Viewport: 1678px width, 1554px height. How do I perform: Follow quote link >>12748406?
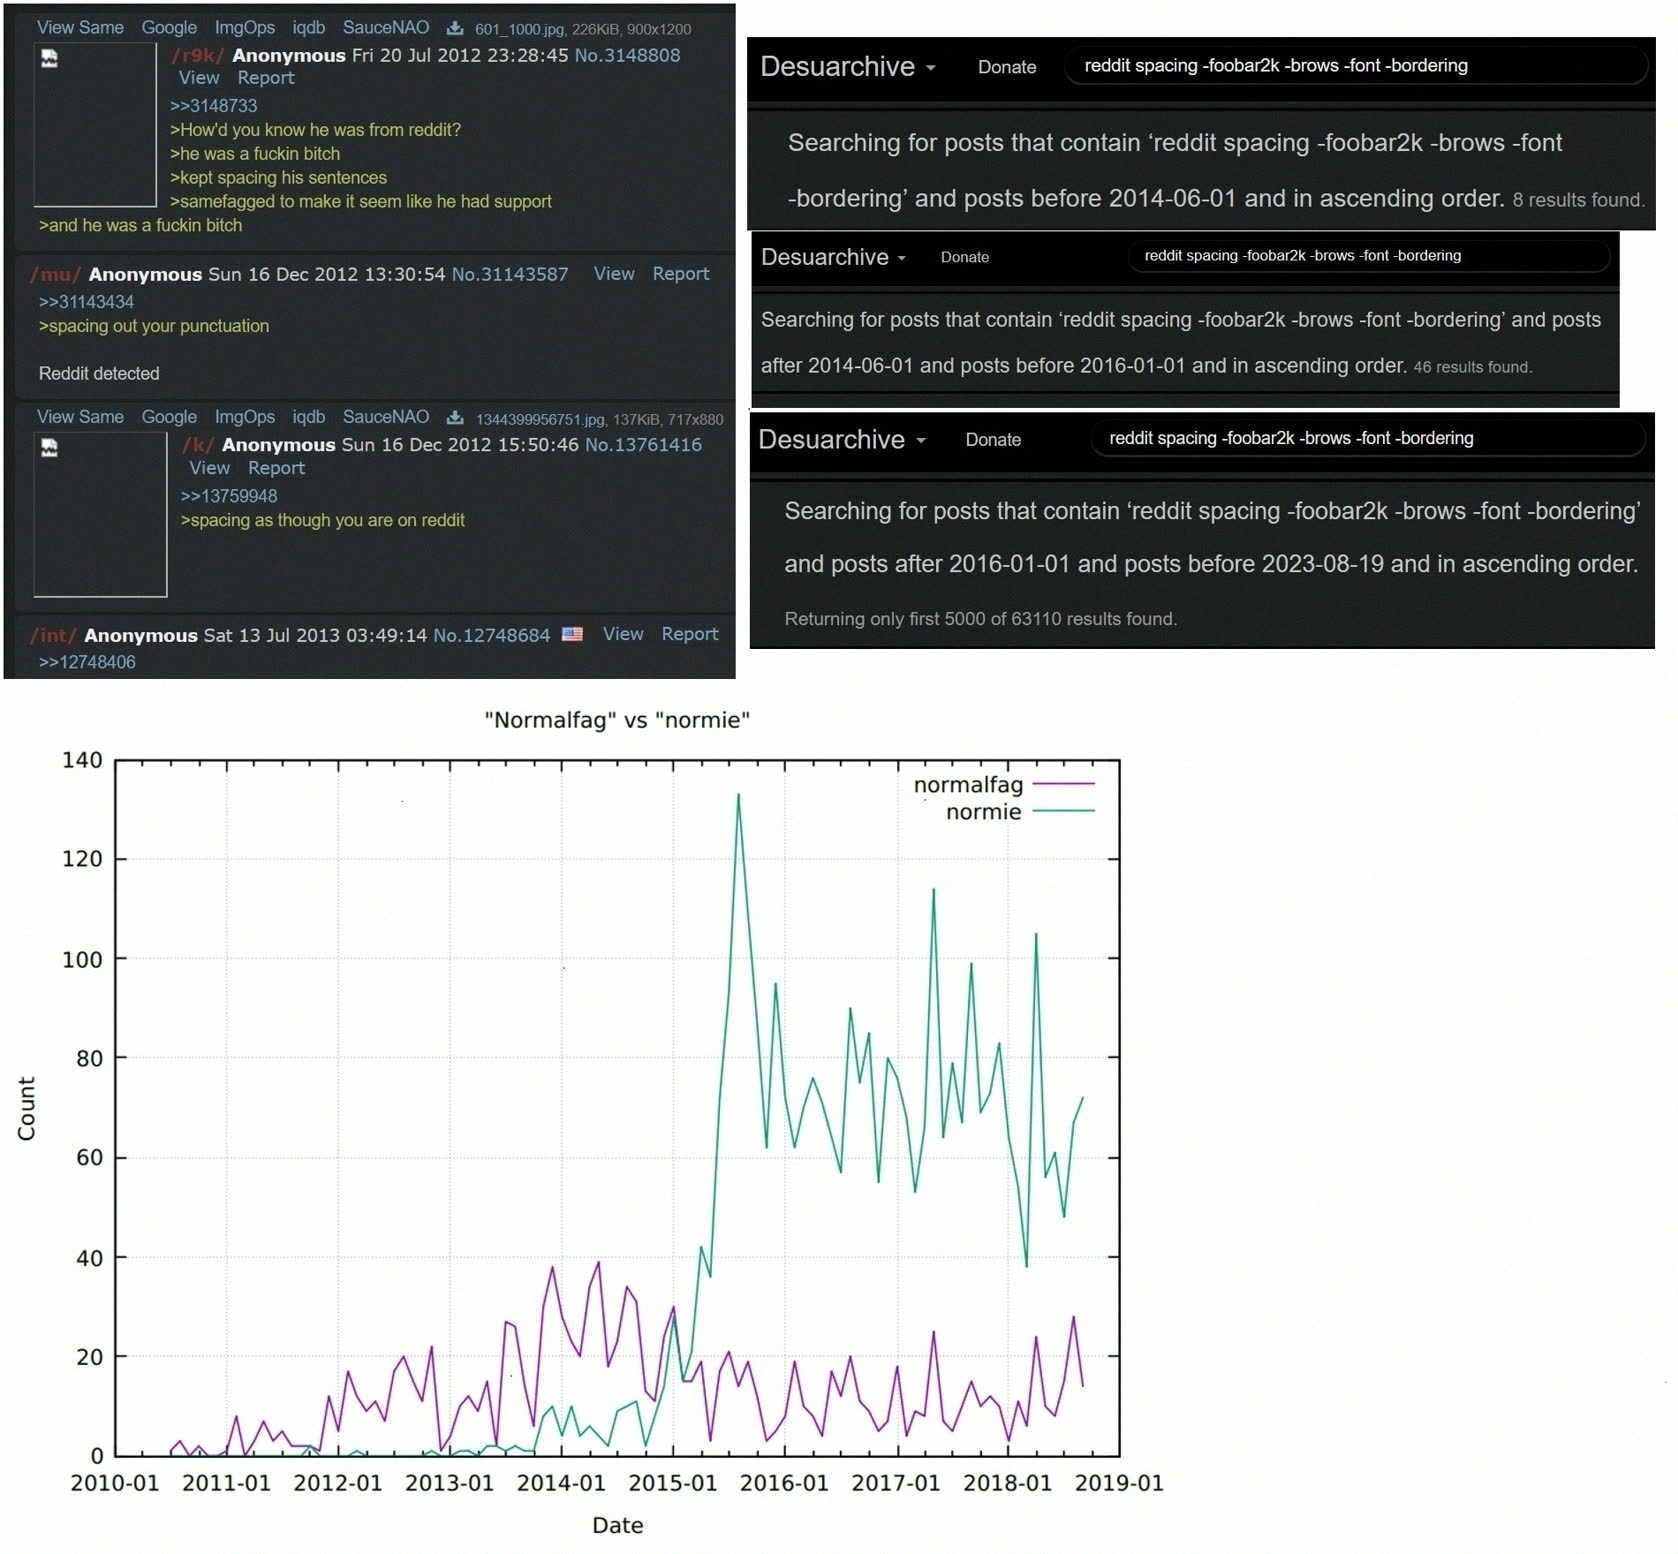click(x=87, y=661)
